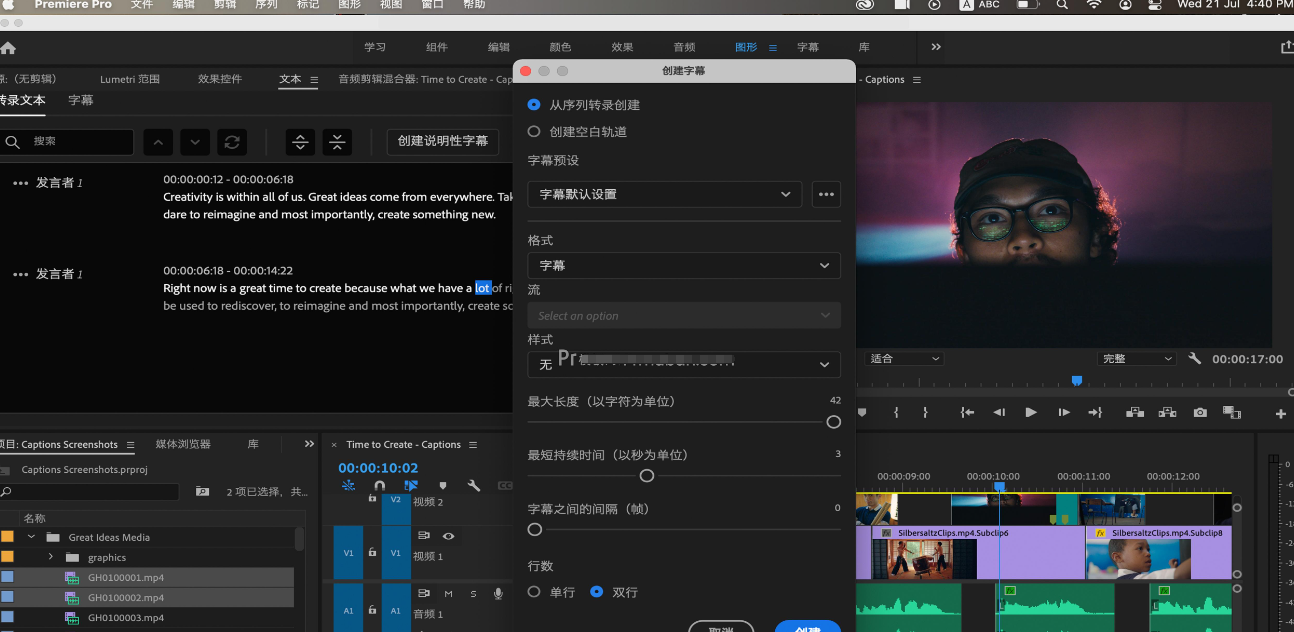
Task: Select the 创建空白轨道 radio option
Action: [534, 132]
